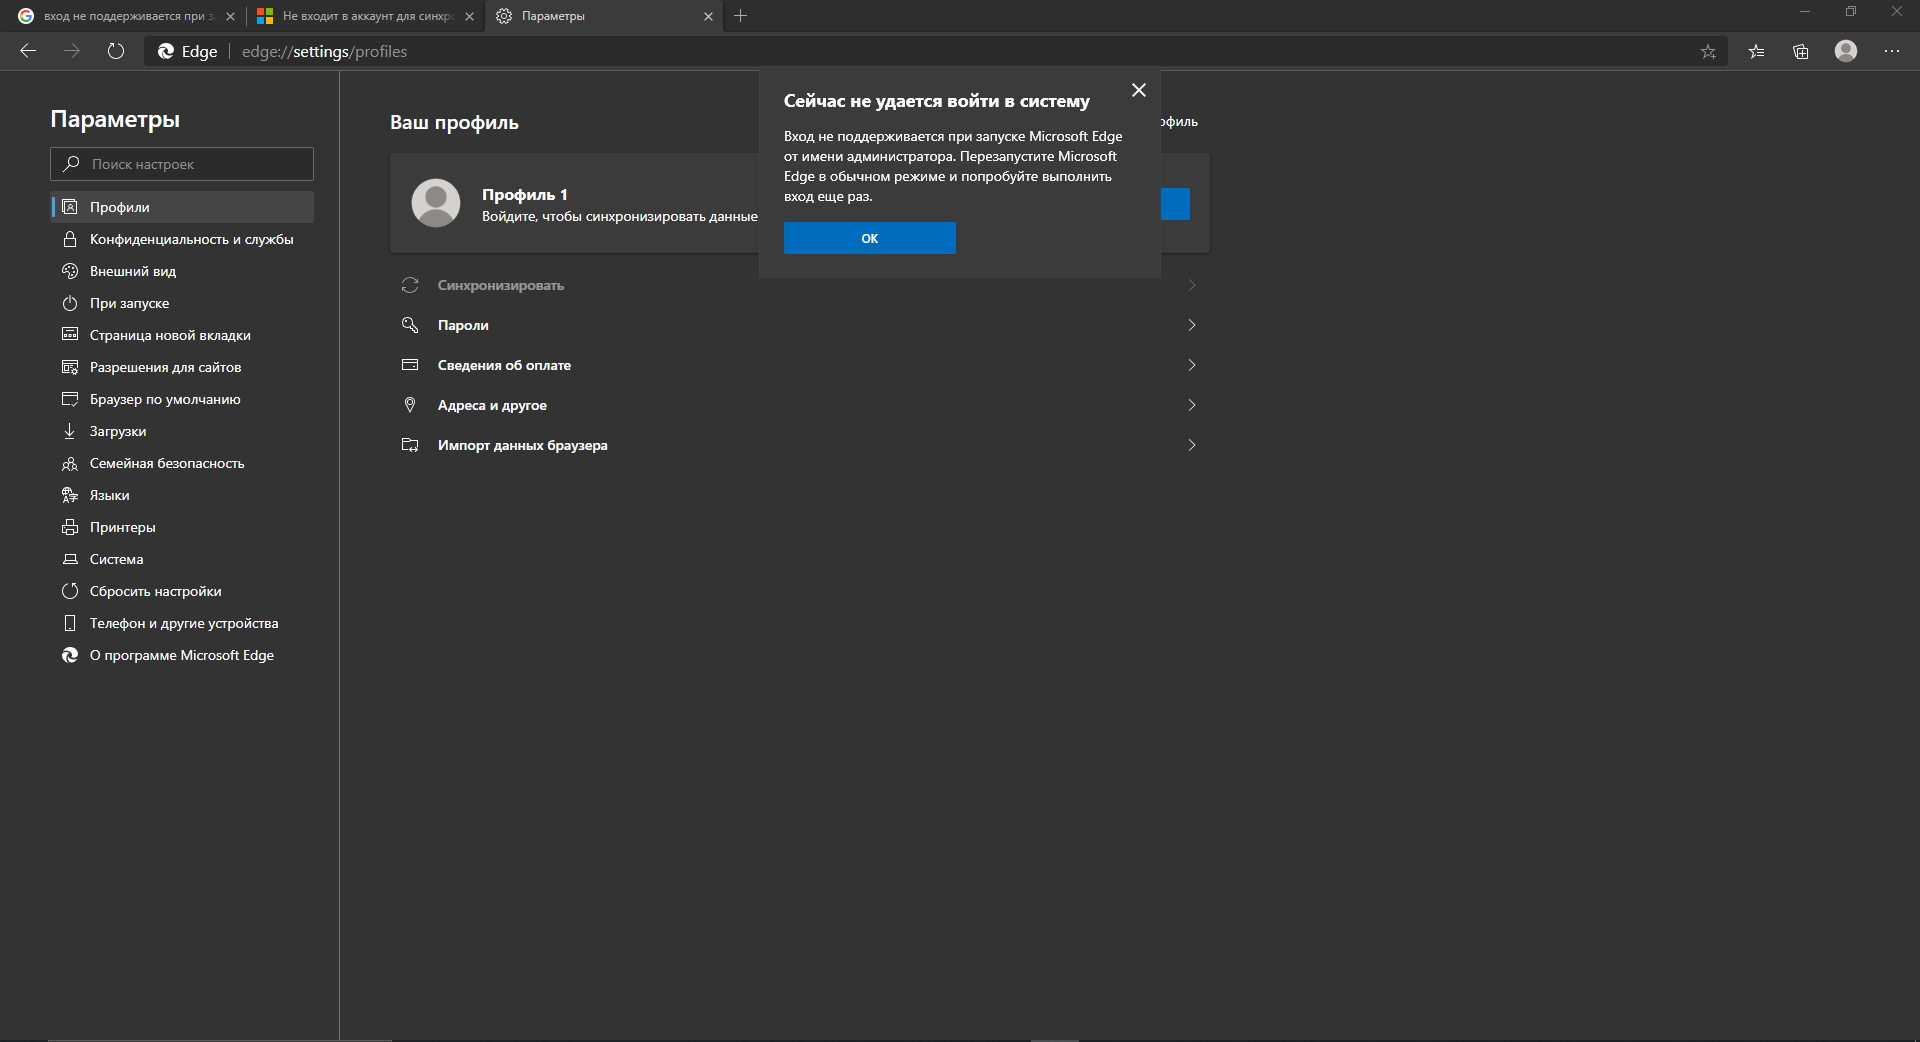
Task: Expand Адреса и другое chevron
Action: [x=1192, y=405]
